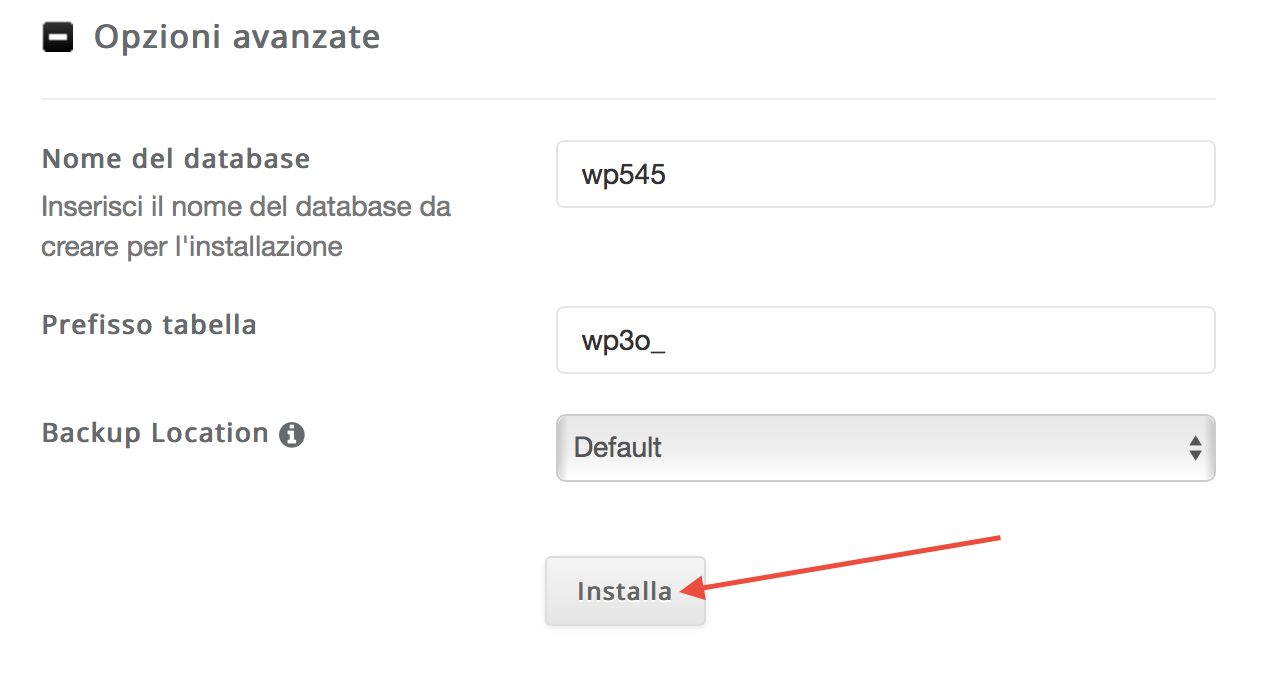The height and width of the screenshot is (692, 1282).
Task: Open the Backup Location dropdown
Action: click(885, 447)
